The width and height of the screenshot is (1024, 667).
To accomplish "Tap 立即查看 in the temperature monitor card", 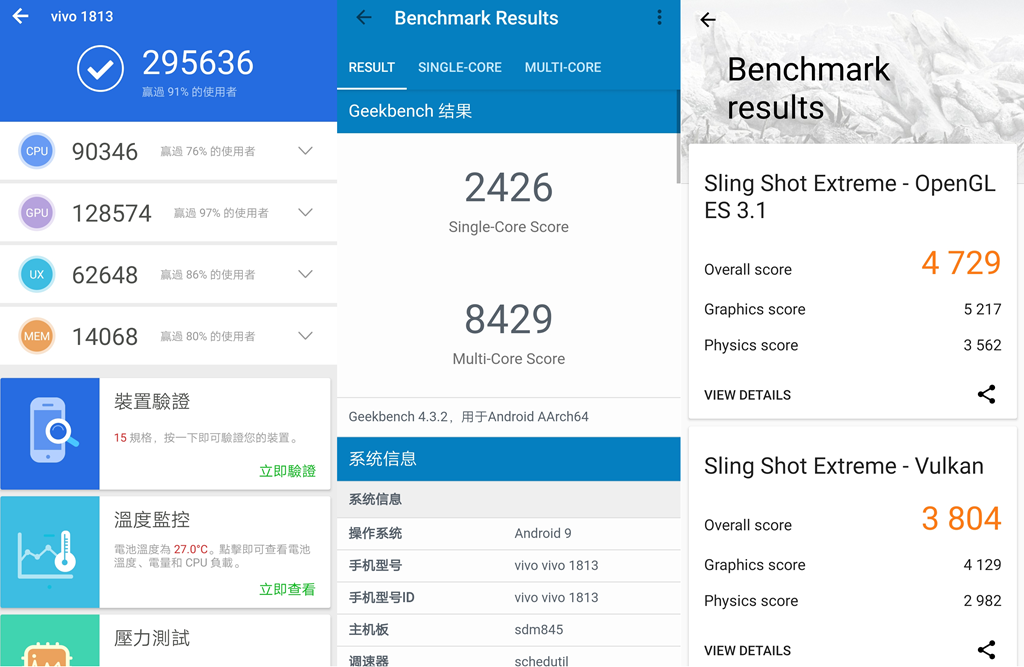I will click(x=287, y=589).
